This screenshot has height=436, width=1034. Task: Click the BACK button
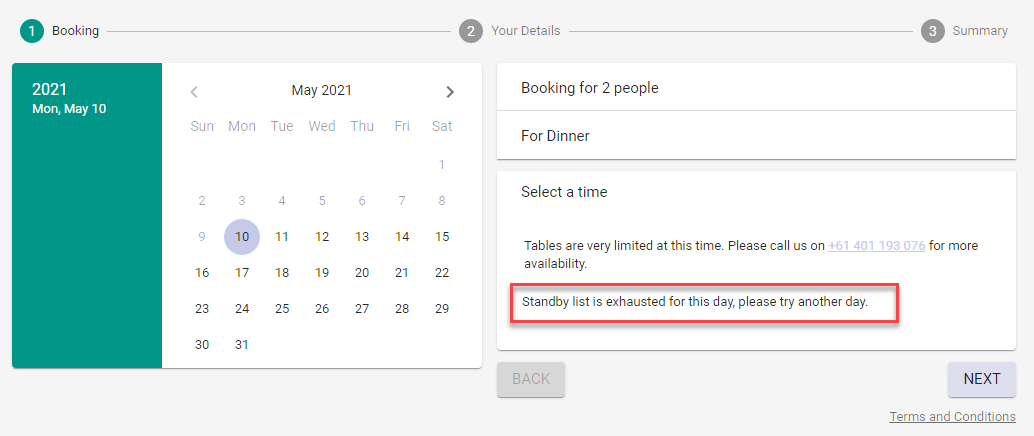531,379
